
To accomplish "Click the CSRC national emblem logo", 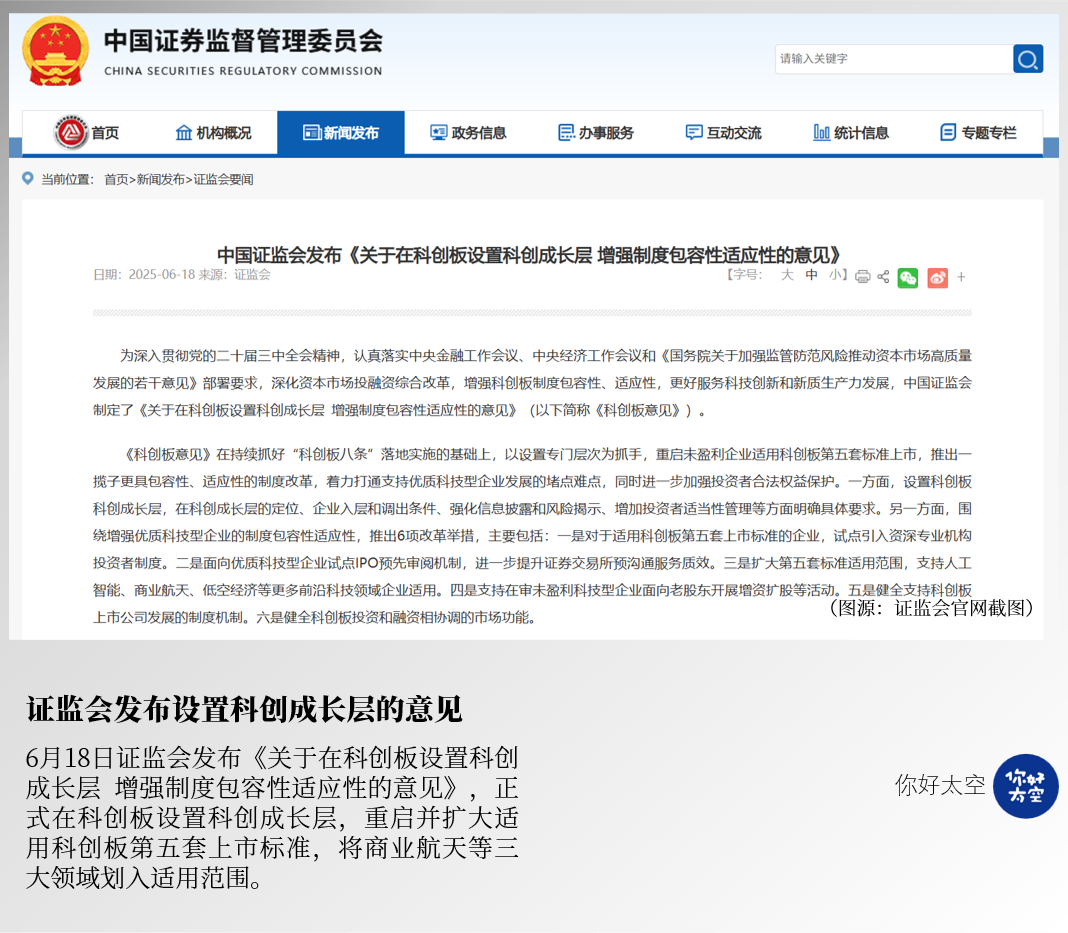I will [55, 51].
